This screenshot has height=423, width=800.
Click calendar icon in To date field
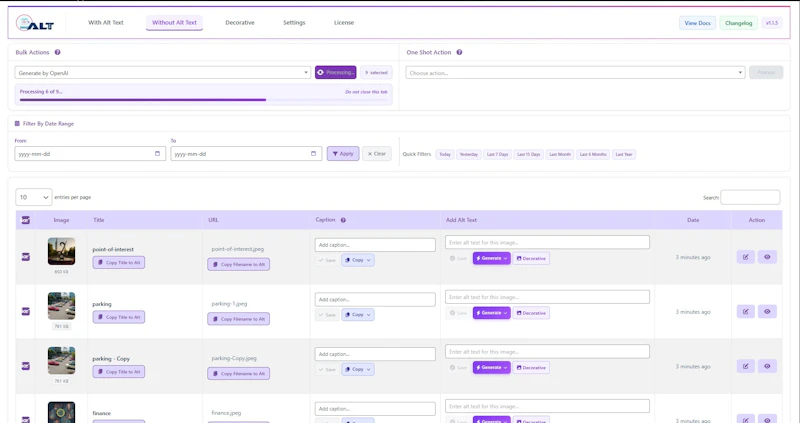(x=313, y=154)
